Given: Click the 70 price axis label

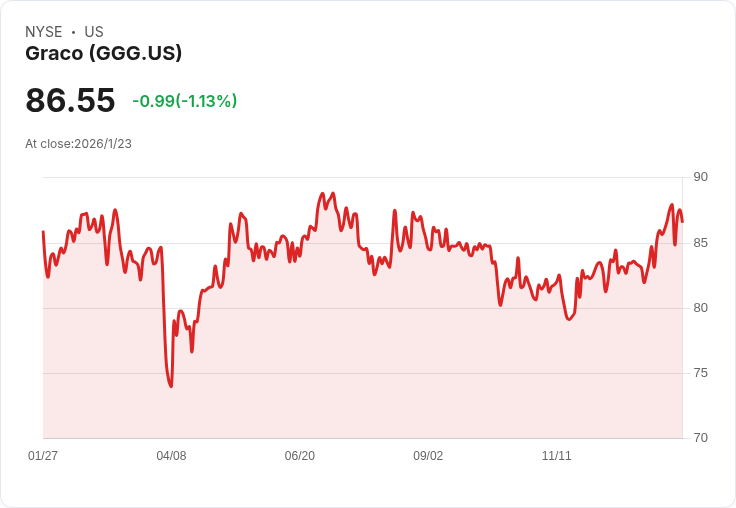Looking at the screenshot, I should 700,438.
